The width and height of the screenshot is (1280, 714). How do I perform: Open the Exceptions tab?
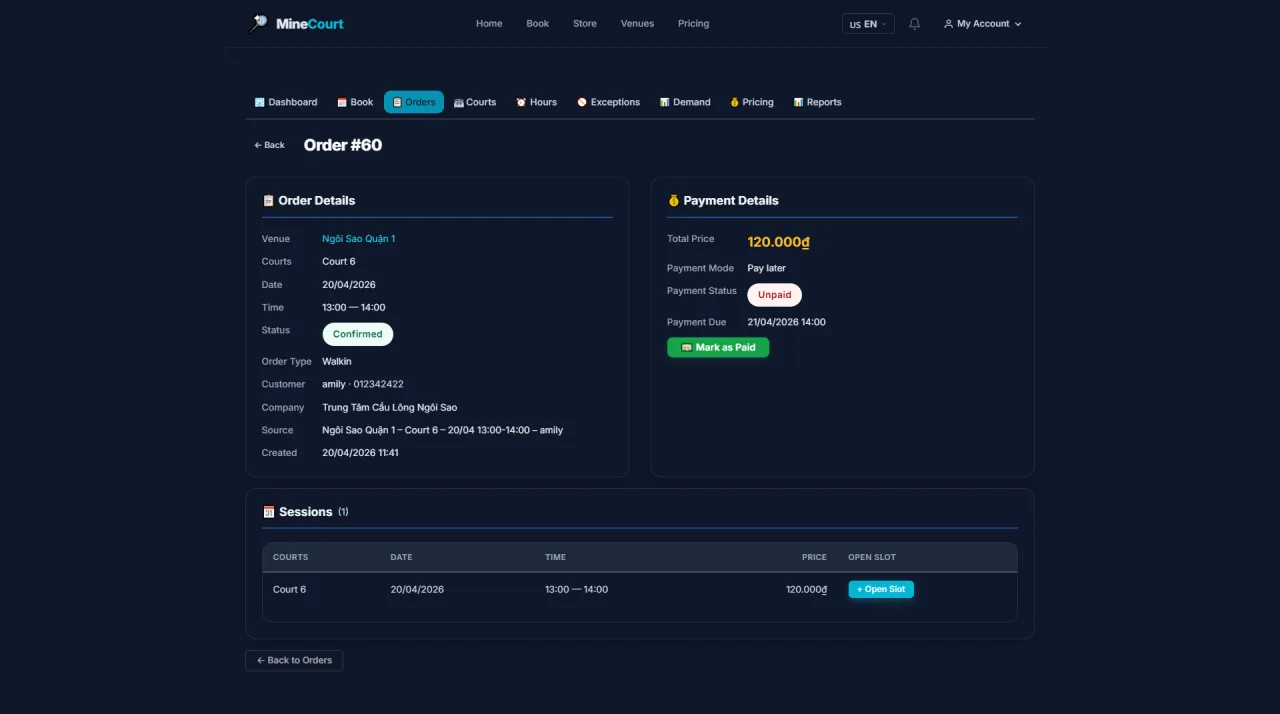click(608, 102)
